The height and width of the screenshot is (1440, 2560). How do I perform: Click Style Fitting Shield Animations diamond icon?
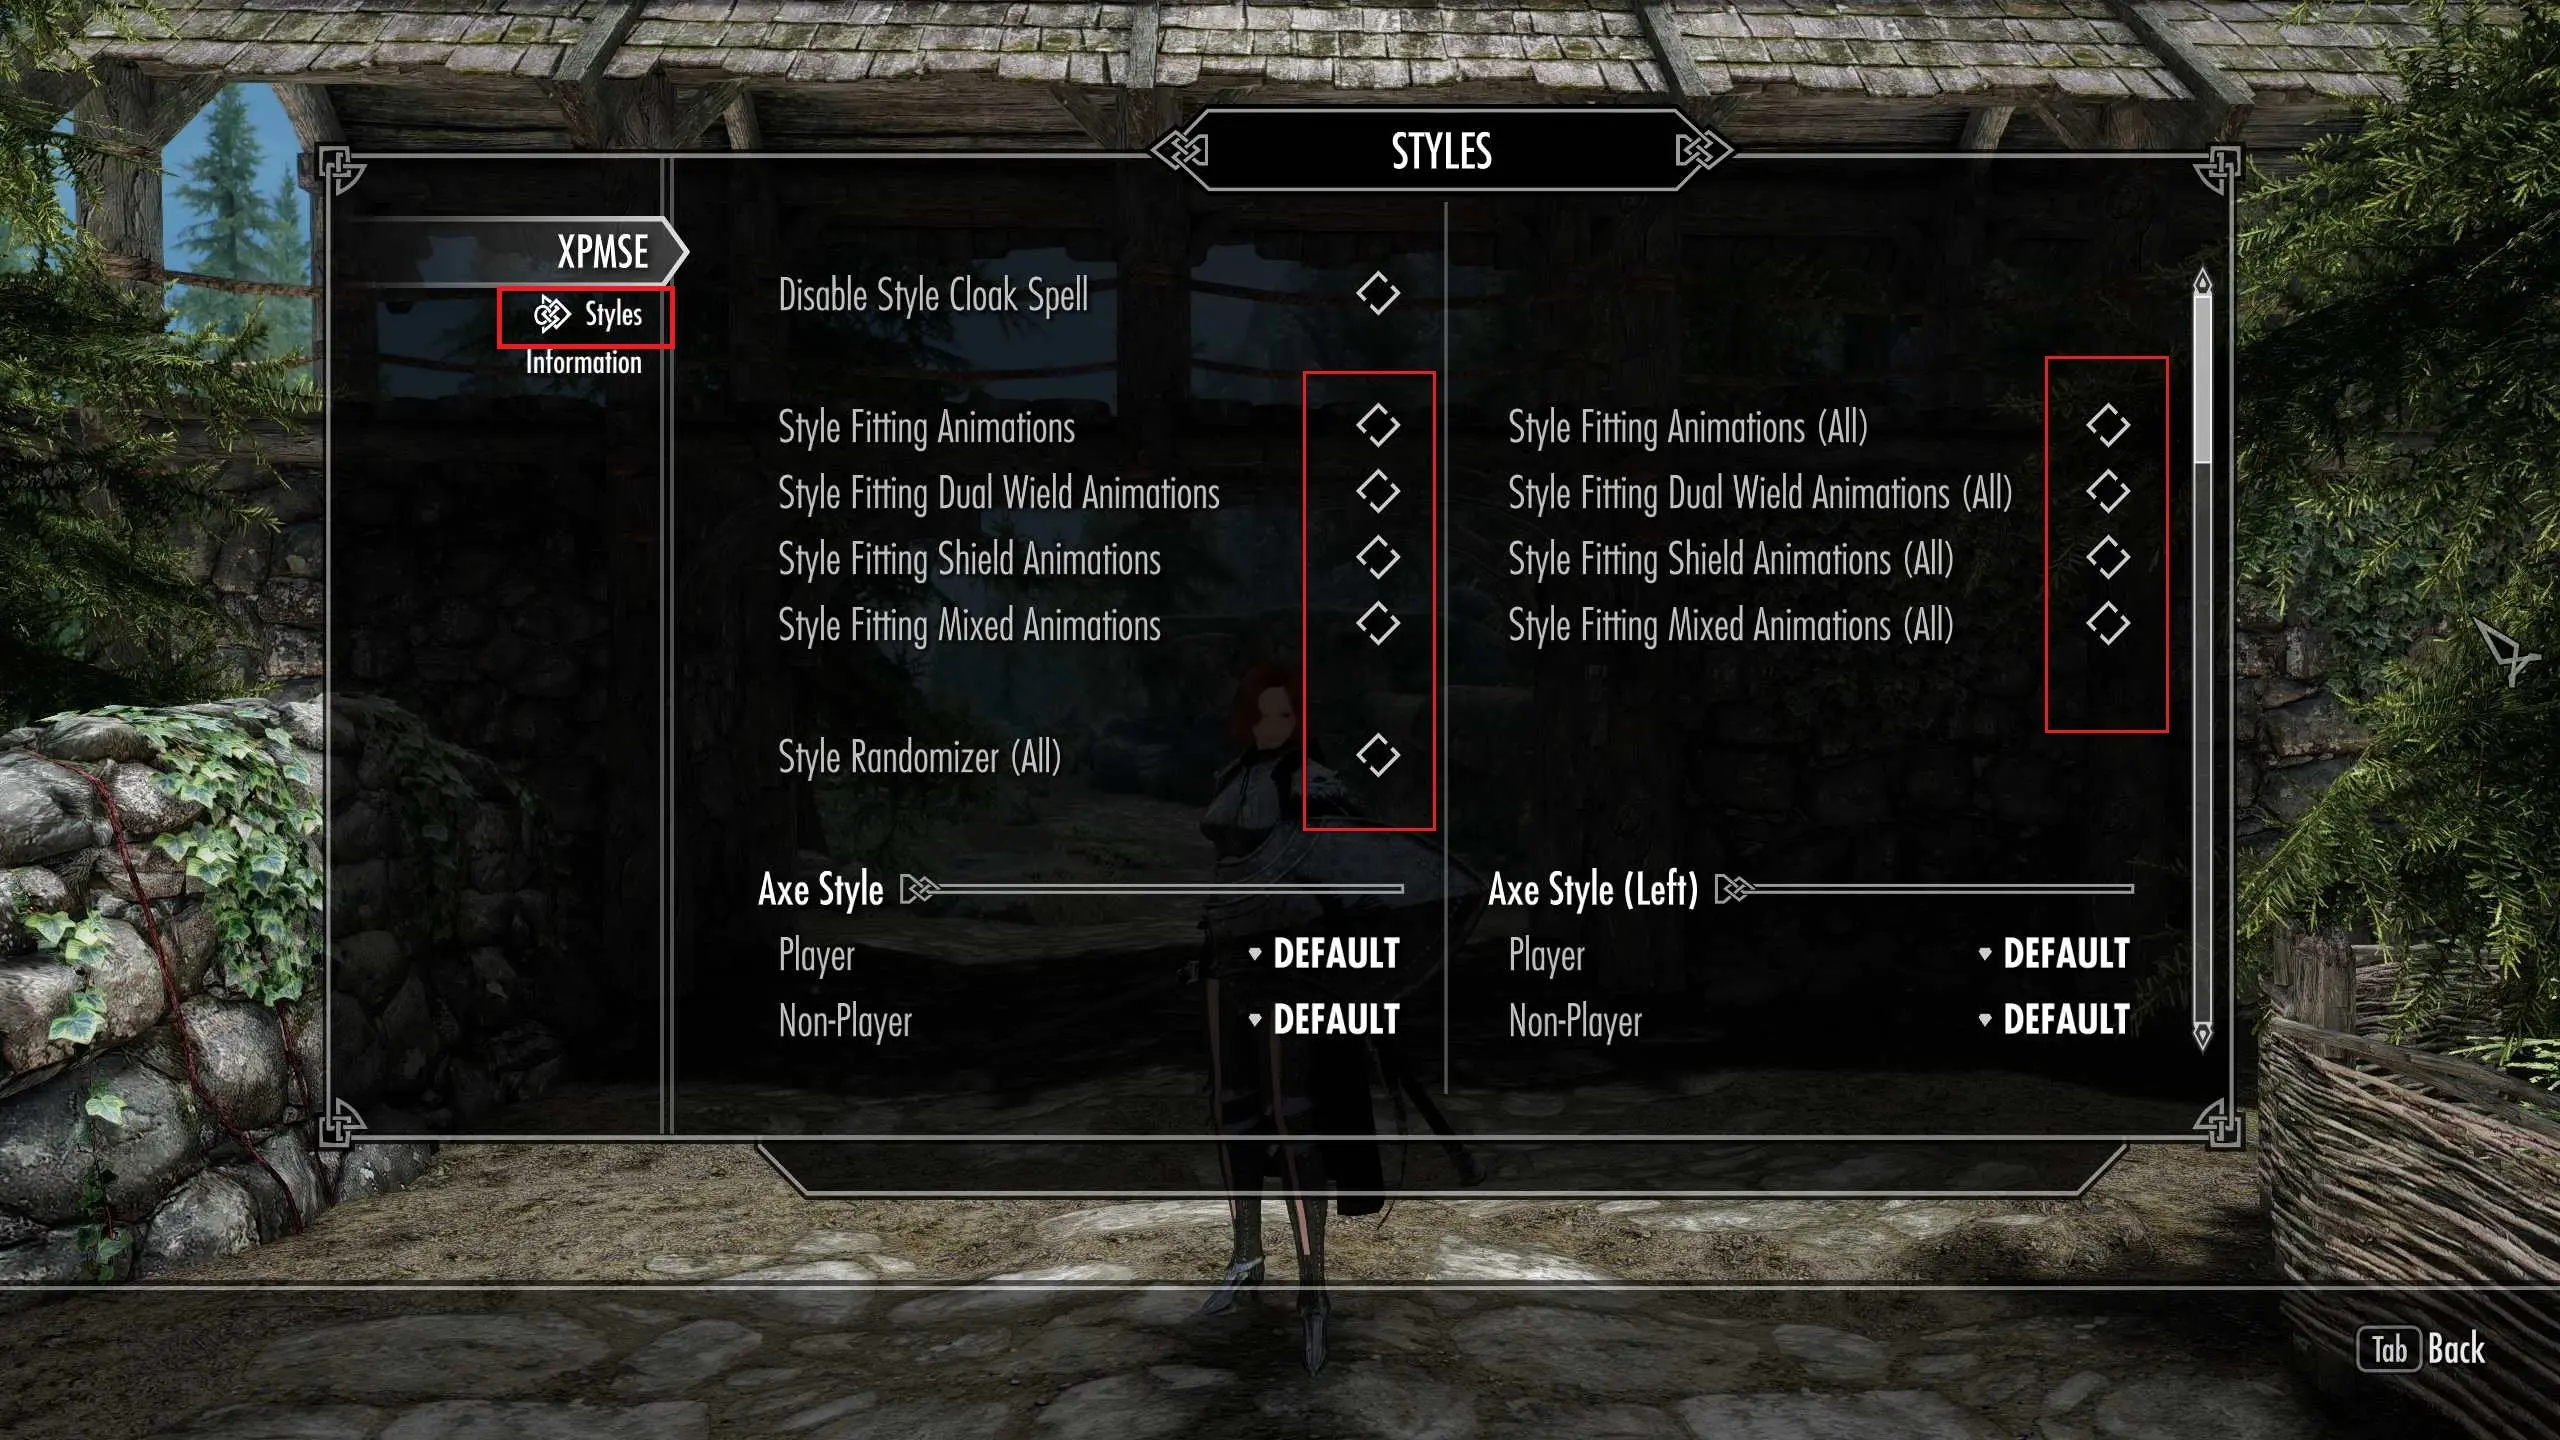point(1377,557)
